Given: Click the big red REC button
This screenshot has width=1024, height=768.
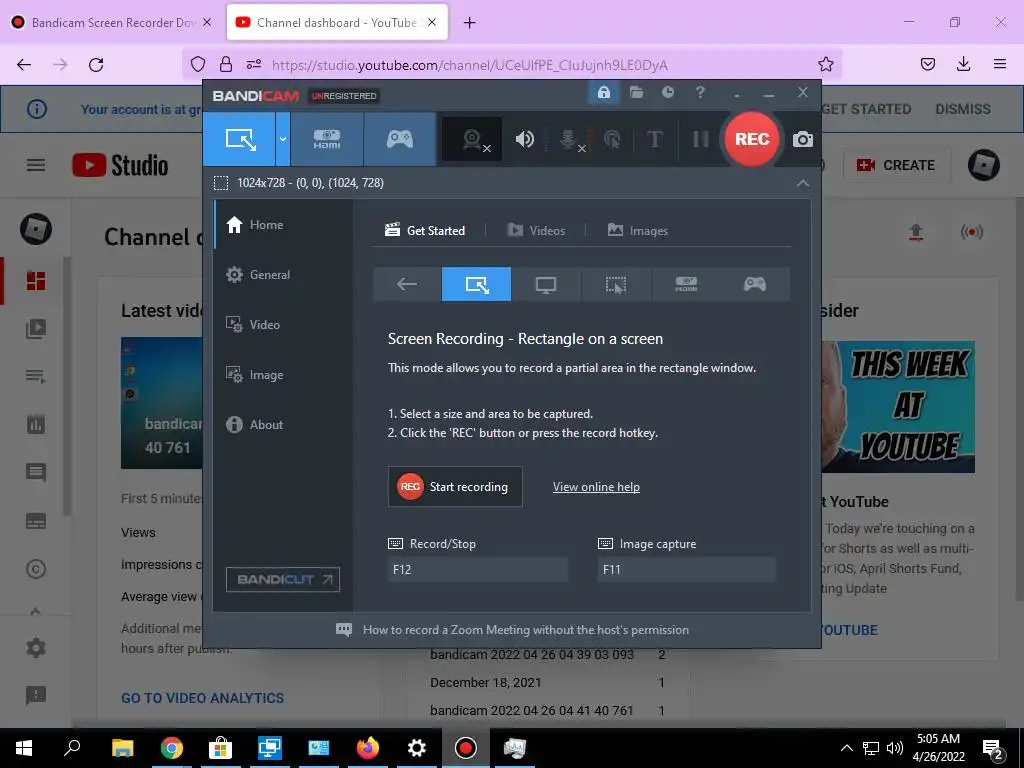Looking at the screenshot, I should tap(752, 139).
